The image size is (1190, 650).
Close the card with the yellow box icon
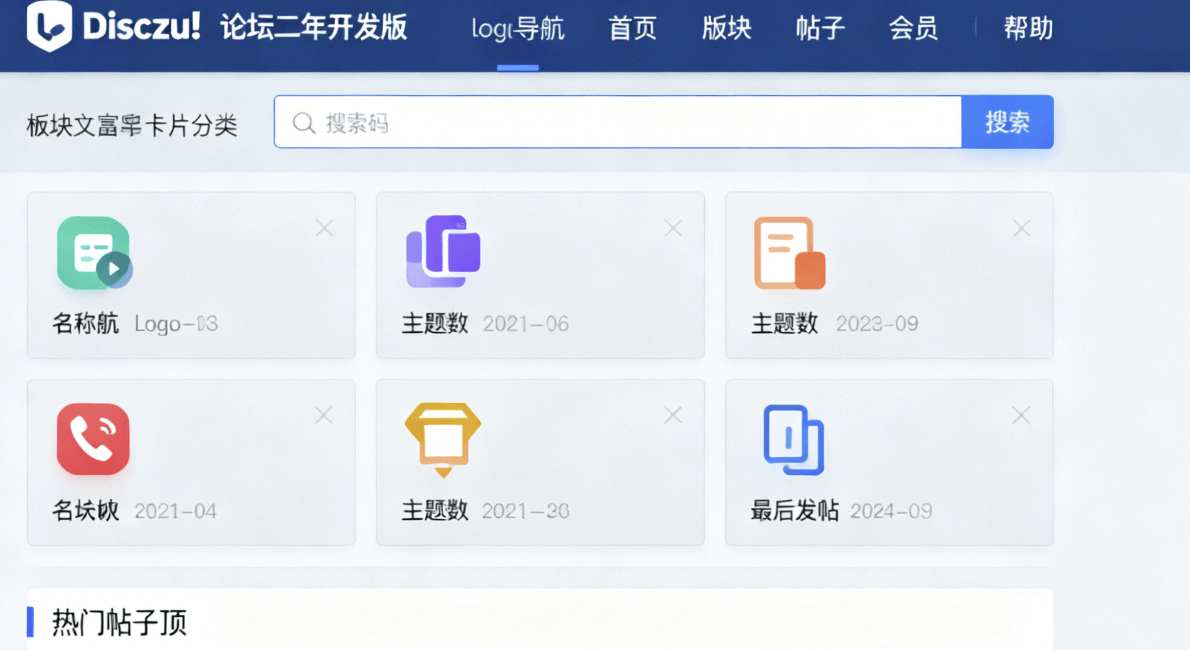coord(672,415)
